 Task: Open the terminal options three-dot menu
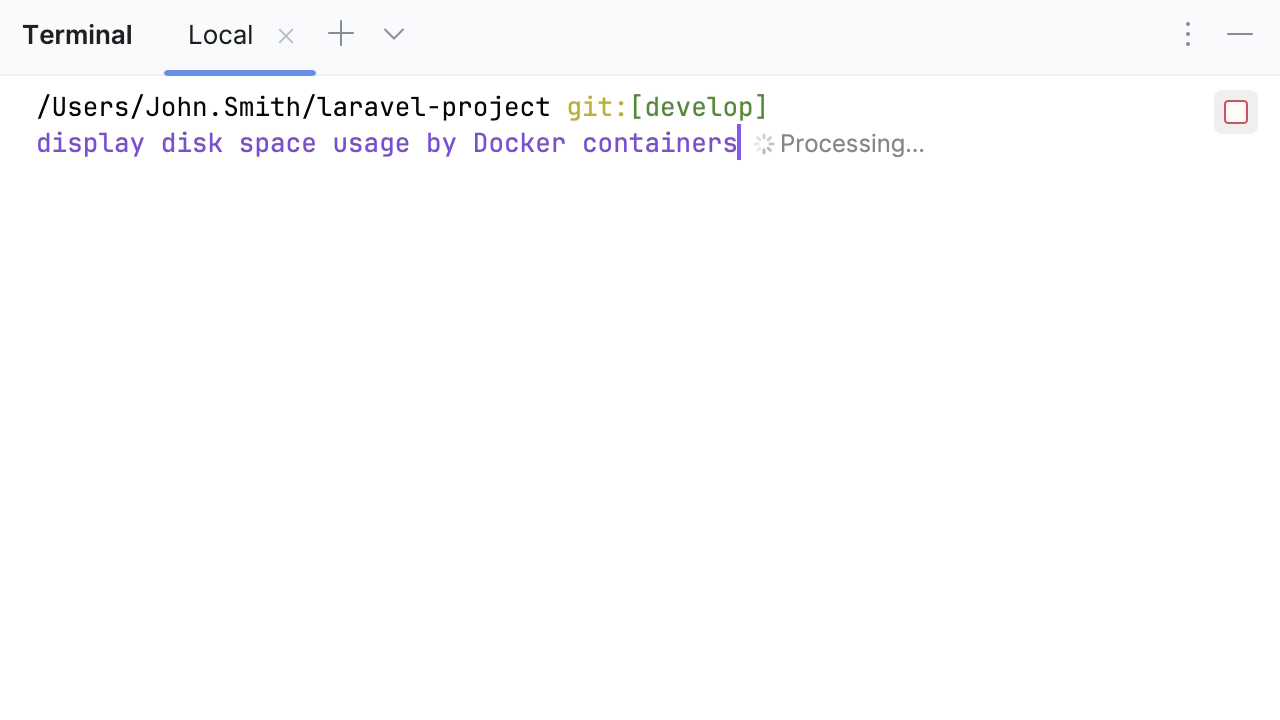tap(1188, 34)
